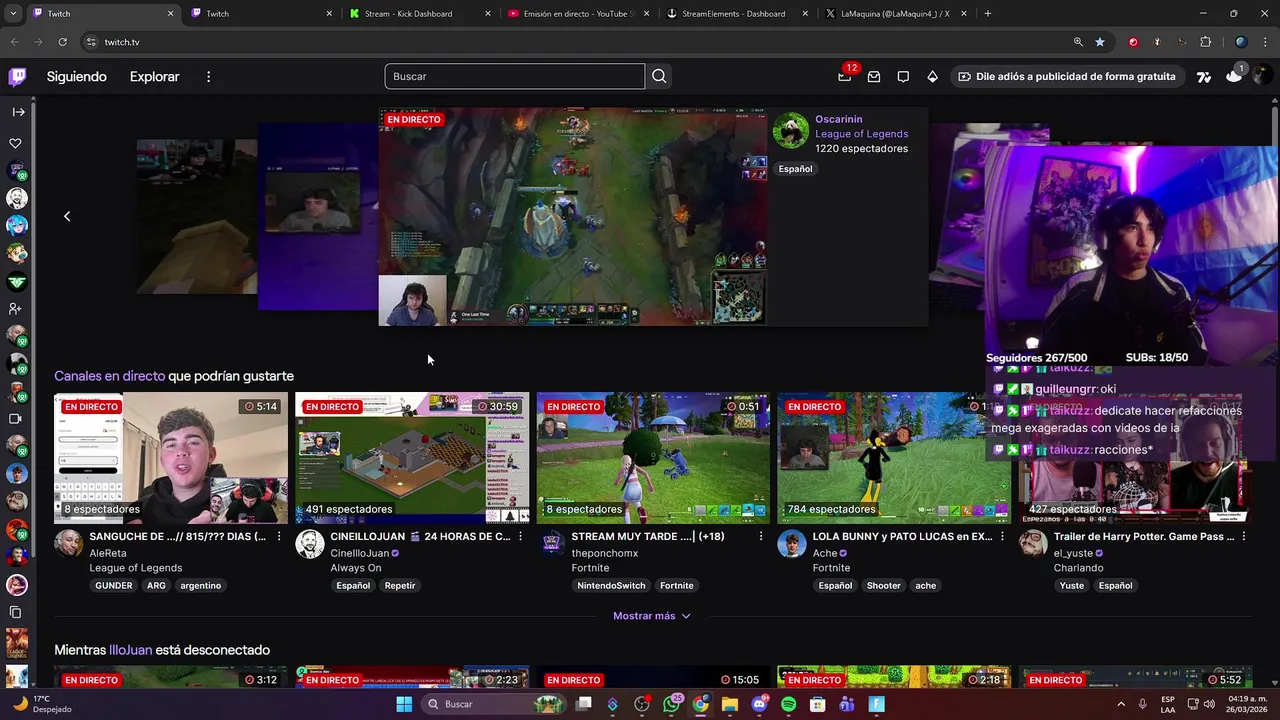1280x720 pixels.
Task: Open CinellloJuan 24 HORAS stream thumbnail
Action: tap(412, 458)
